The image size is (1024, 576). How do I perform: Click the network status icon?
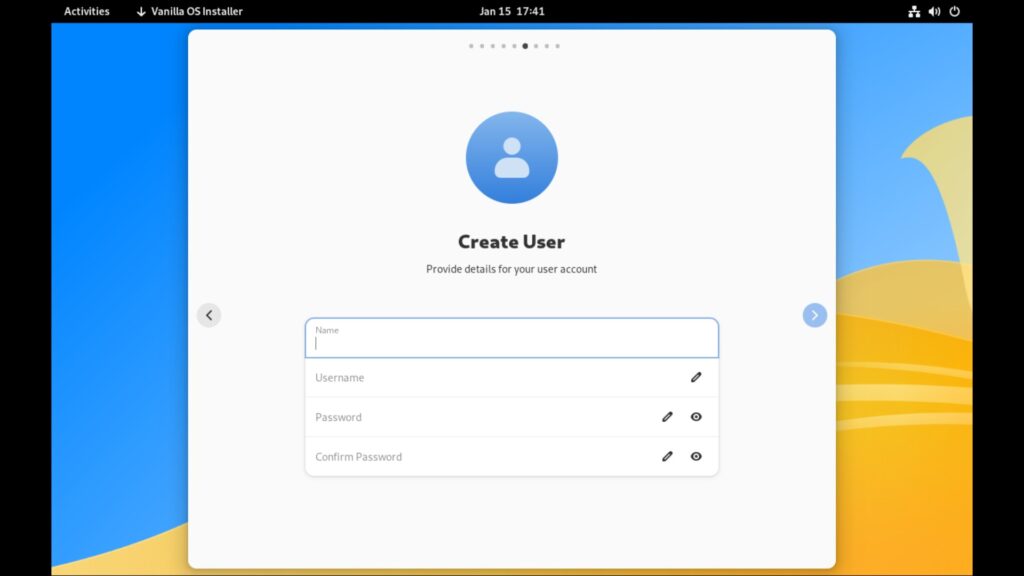pos(914,11)
